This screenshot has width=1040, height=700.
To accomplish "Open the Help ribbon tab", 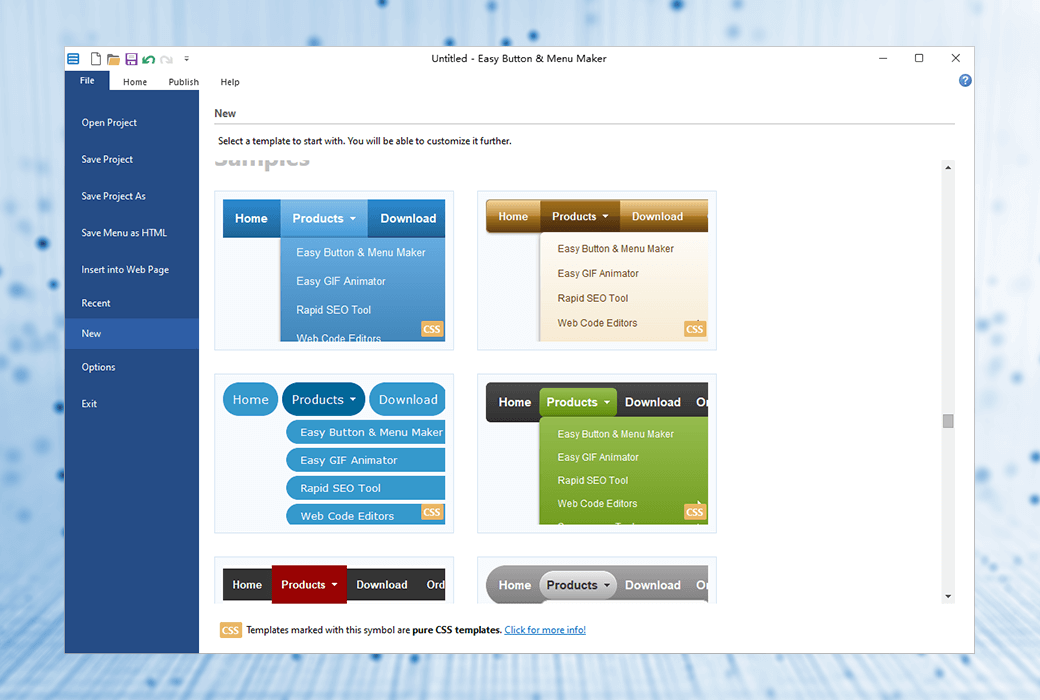I will point(229,82).
